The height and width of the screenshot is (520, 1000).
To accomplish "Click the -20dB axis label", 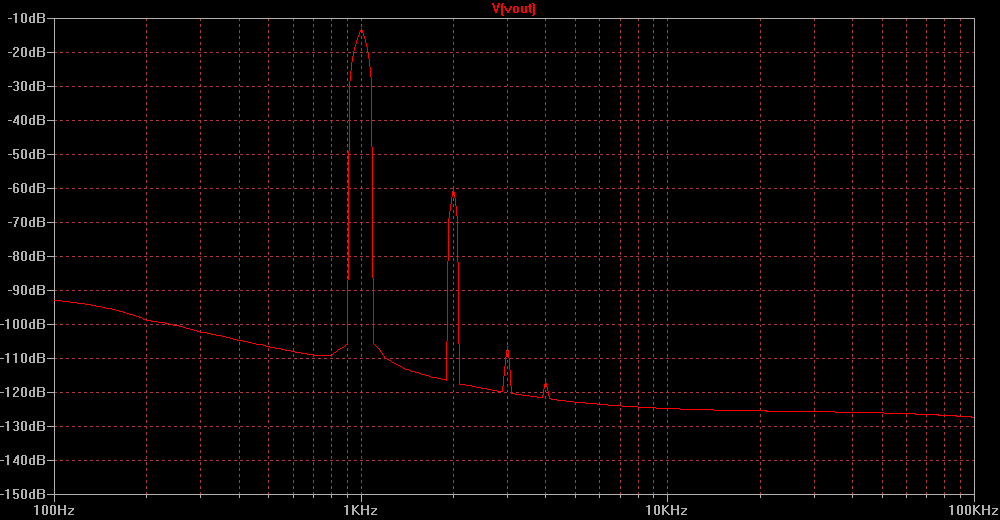I will click(x=26, y=52).
